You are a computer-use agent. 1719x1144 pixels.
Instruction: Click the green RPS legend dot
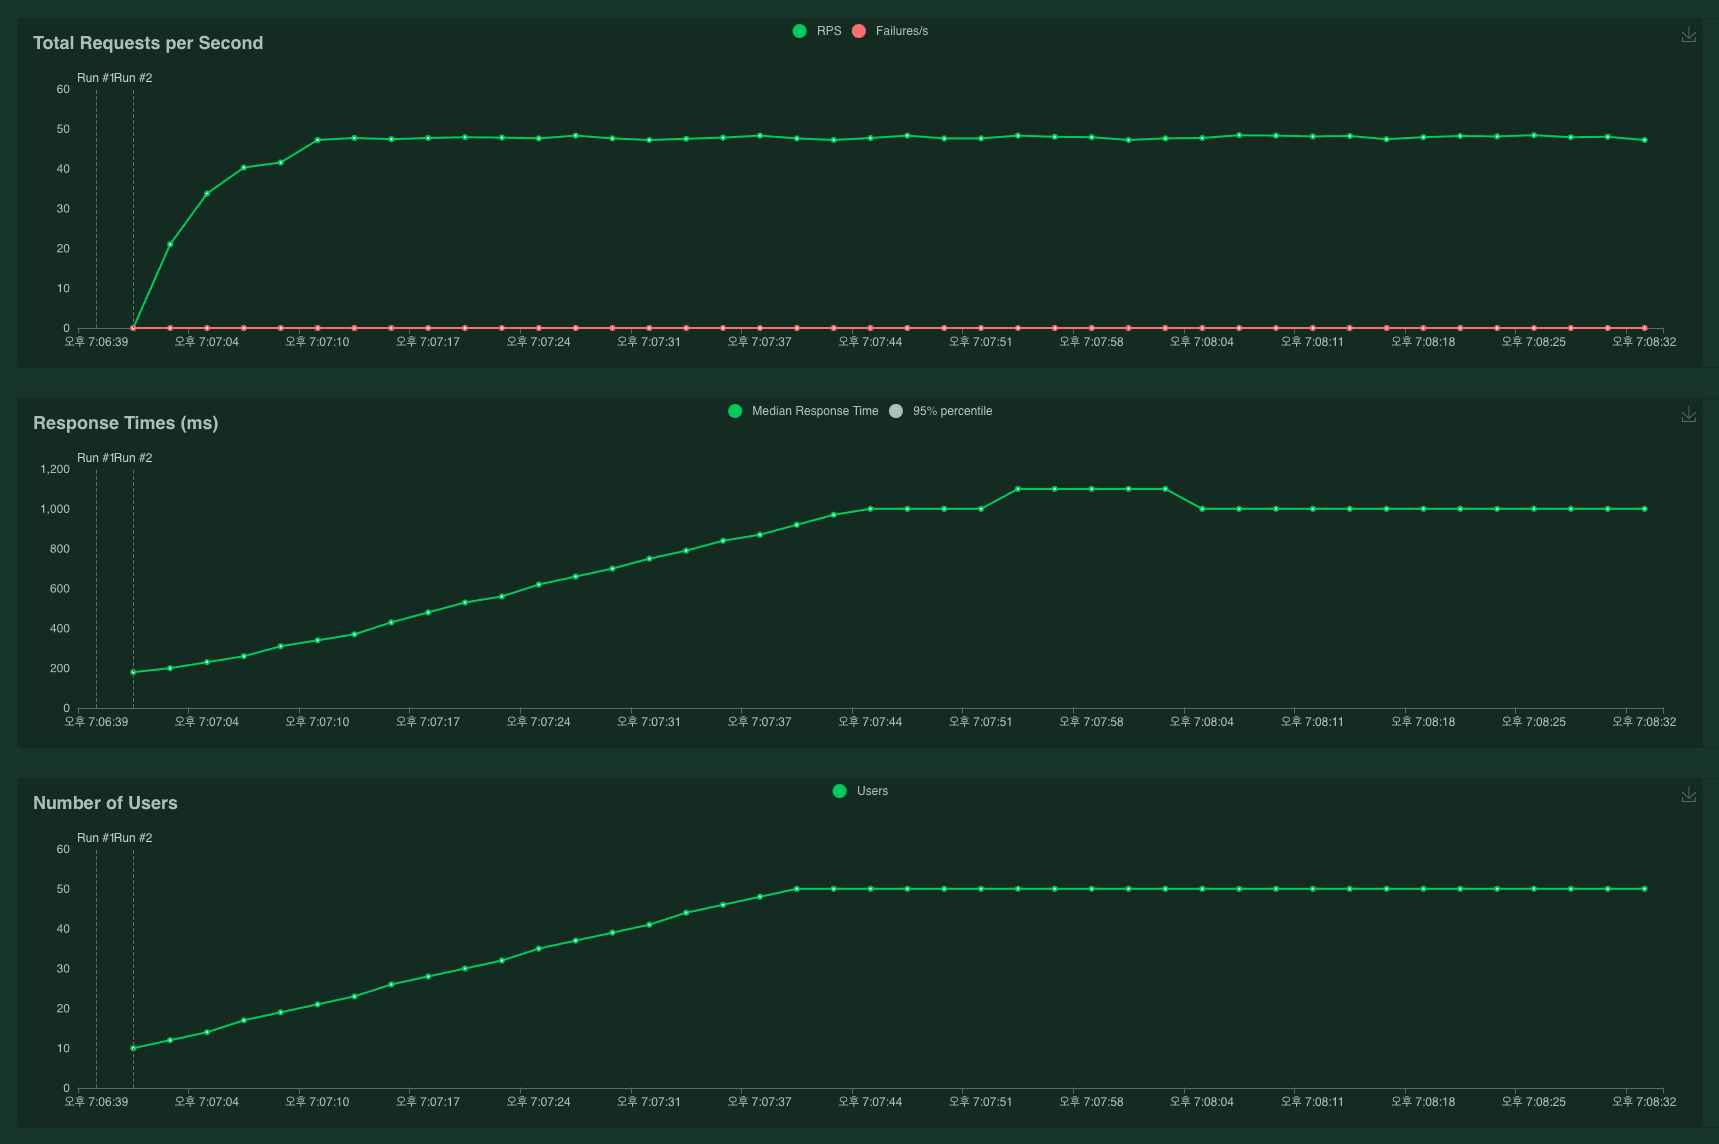point(799,31)
